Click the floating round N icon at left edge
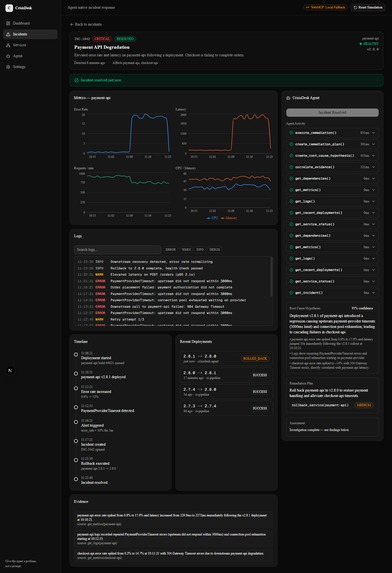Screen dimensions: 392x573 tap(10, 371)
